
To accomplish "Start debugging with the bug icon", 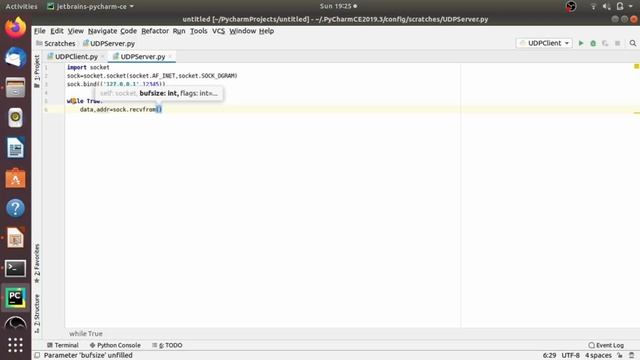I will click(593, 43).
